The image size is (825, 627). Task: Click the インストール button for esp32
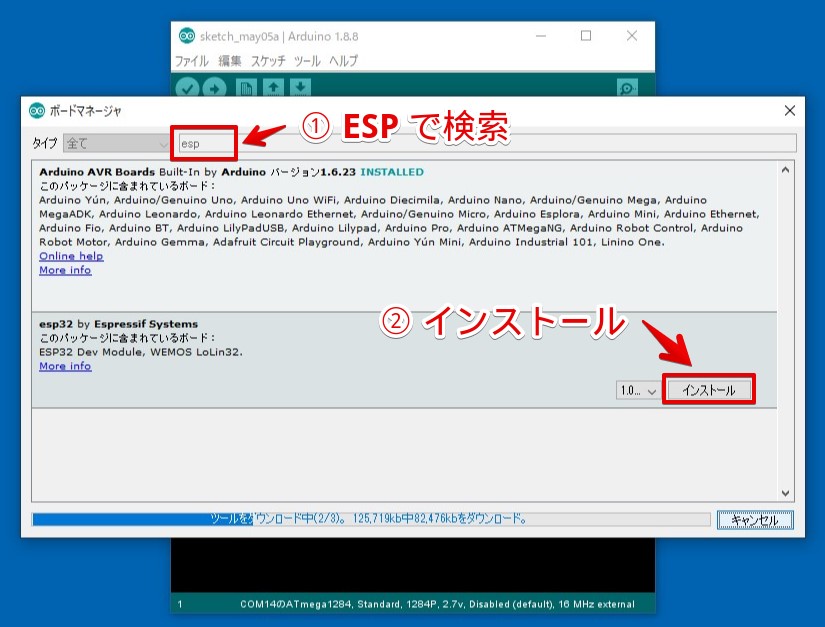point(709,390)
